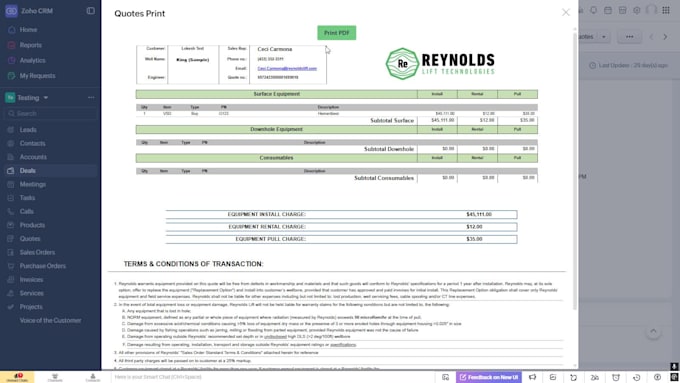Click the green Print PDF button
This screenshot has height=383, width=680.
(337, 33)
